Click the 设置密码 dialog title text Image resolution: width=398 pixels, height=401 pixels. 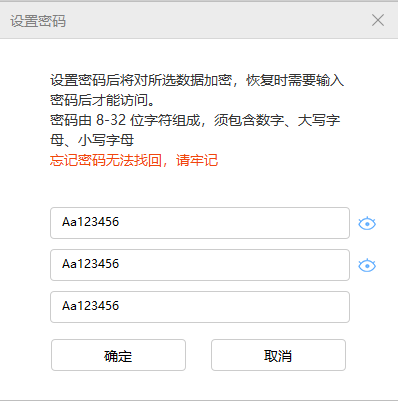[x=38, y=21]
